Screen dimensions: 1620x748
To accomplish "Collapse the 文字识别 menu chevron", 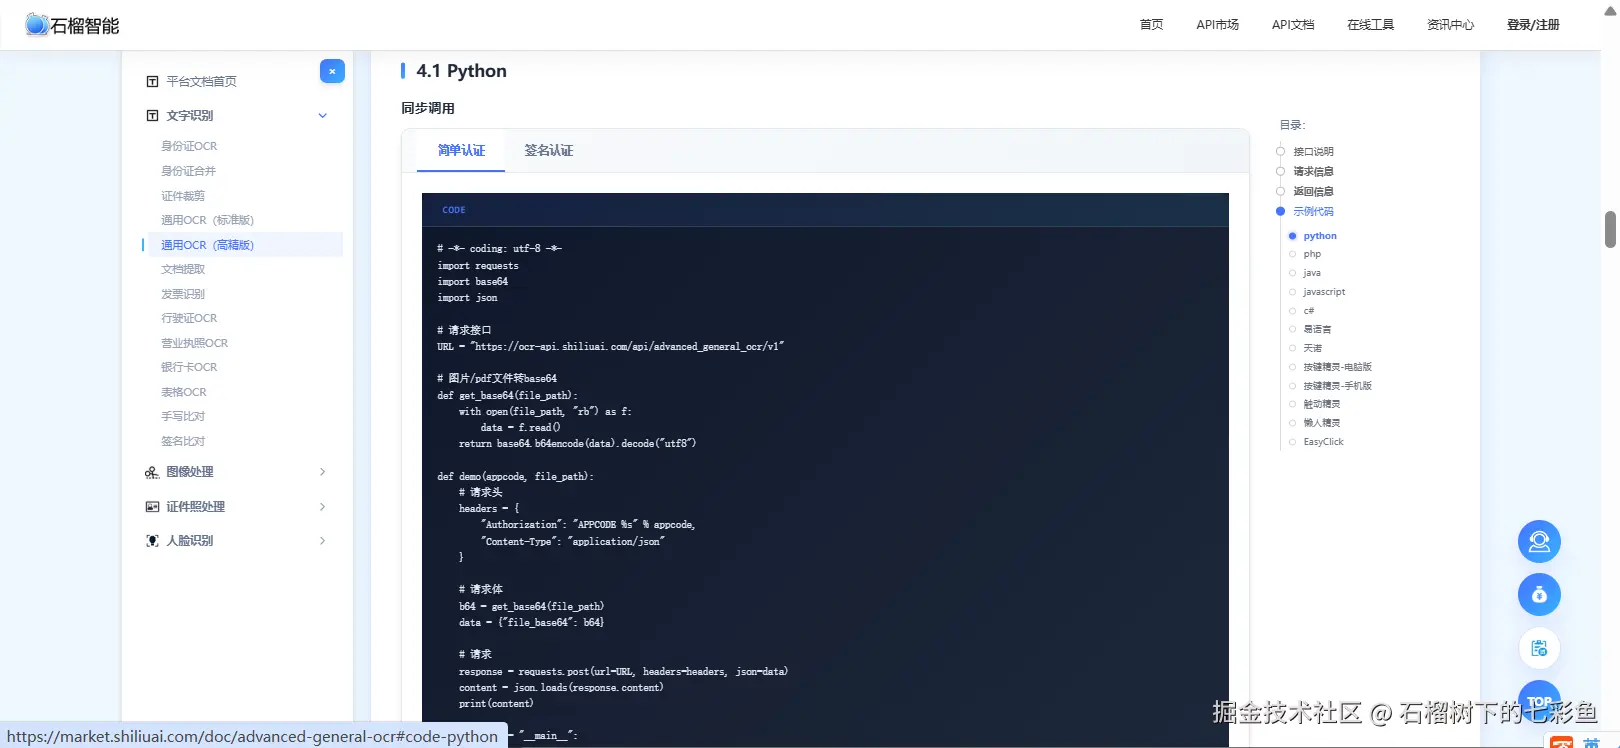I will 322,116.
